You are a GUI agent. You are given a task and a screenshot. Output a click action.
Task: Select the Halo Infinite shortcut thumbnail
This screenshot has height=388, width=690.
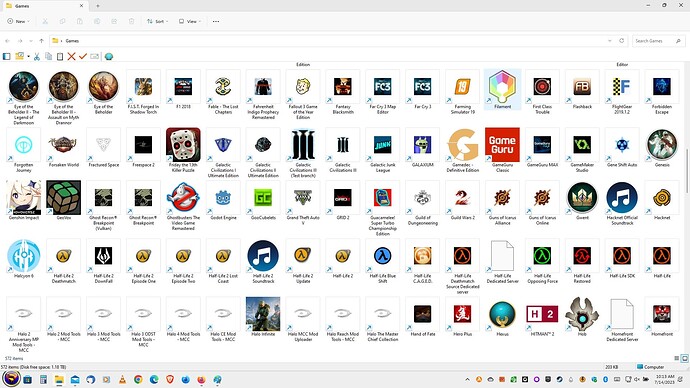point(263,314)
